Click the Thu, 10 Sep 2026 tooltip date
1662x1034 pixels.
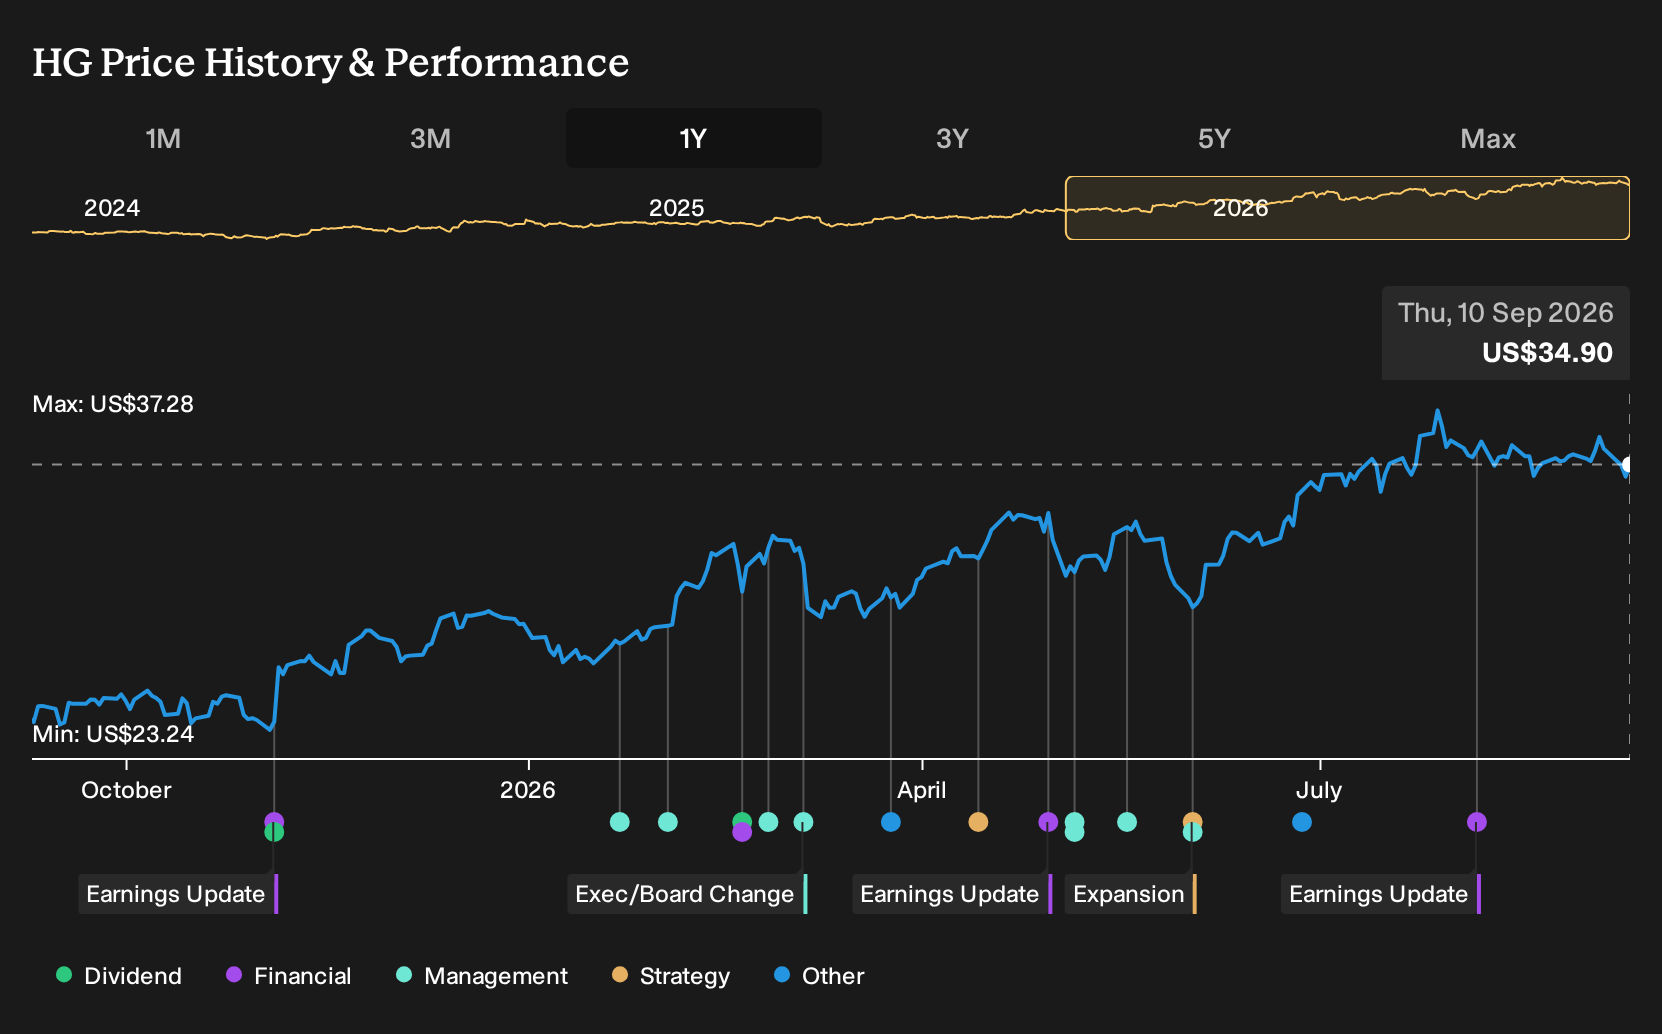click(x=1506, y=313)
